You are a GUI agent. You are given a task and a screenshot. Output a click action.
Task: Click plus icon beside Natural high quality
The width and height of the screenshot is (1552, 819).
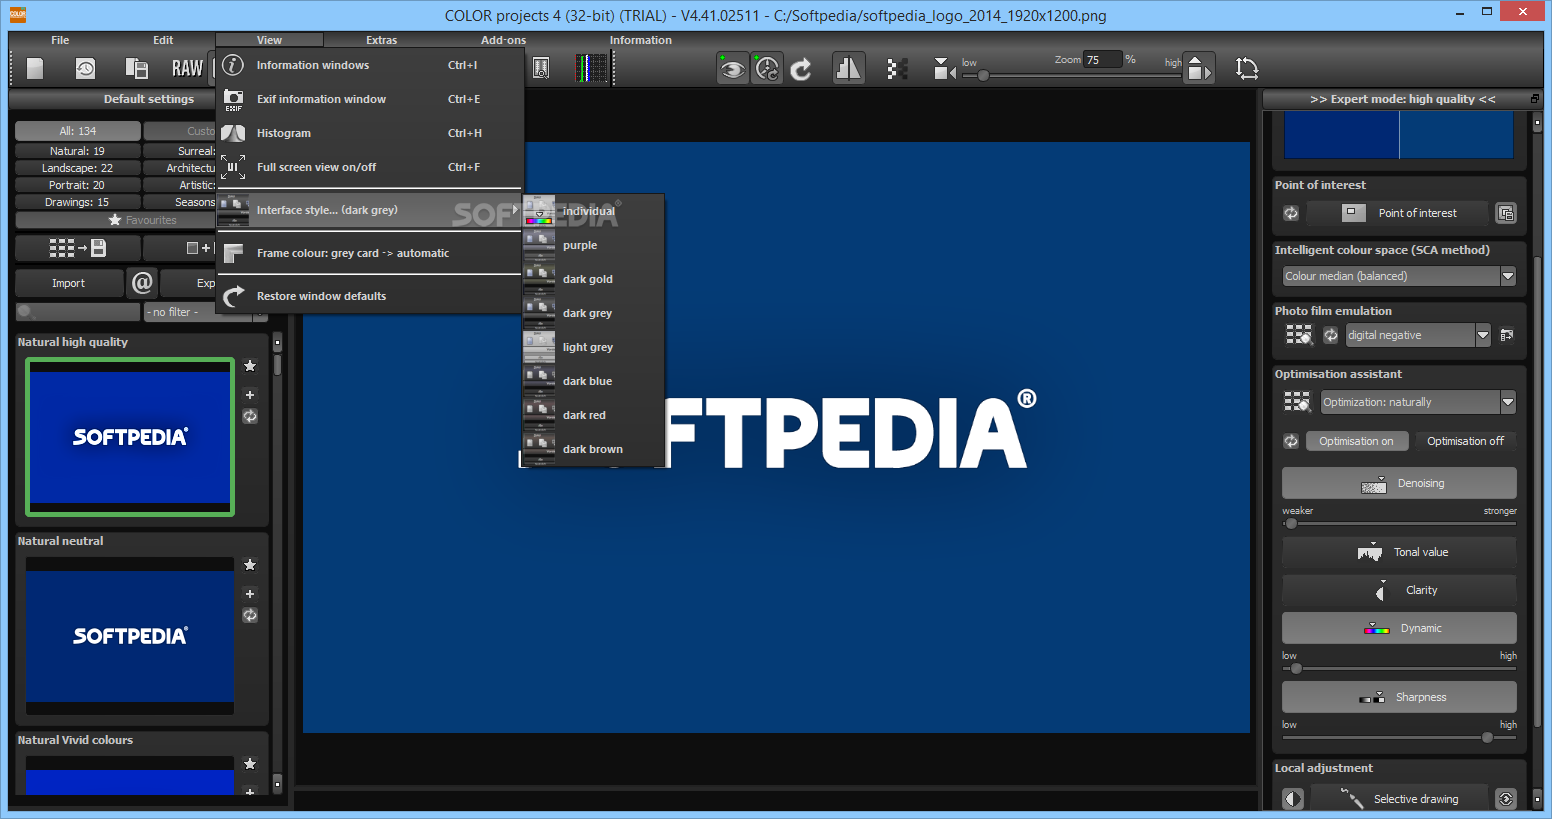tap(250, 395)
